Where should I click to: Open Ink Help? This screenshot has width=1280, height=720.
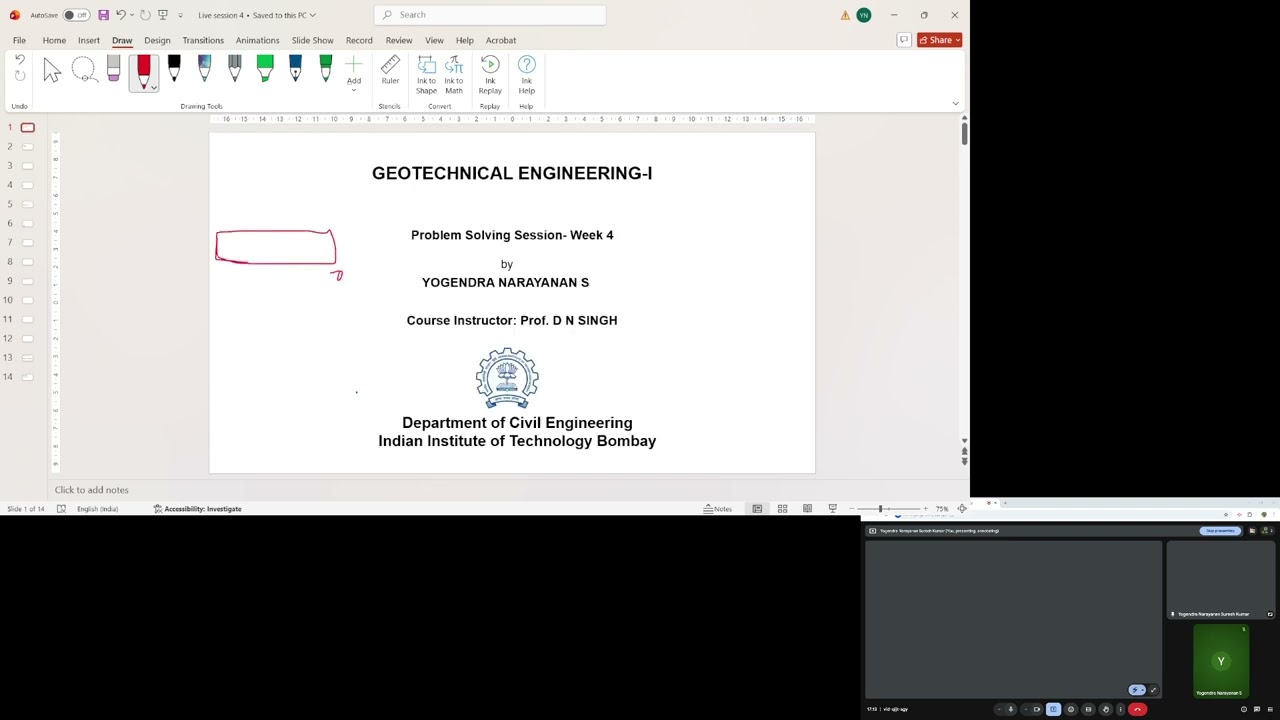point(526,75)
